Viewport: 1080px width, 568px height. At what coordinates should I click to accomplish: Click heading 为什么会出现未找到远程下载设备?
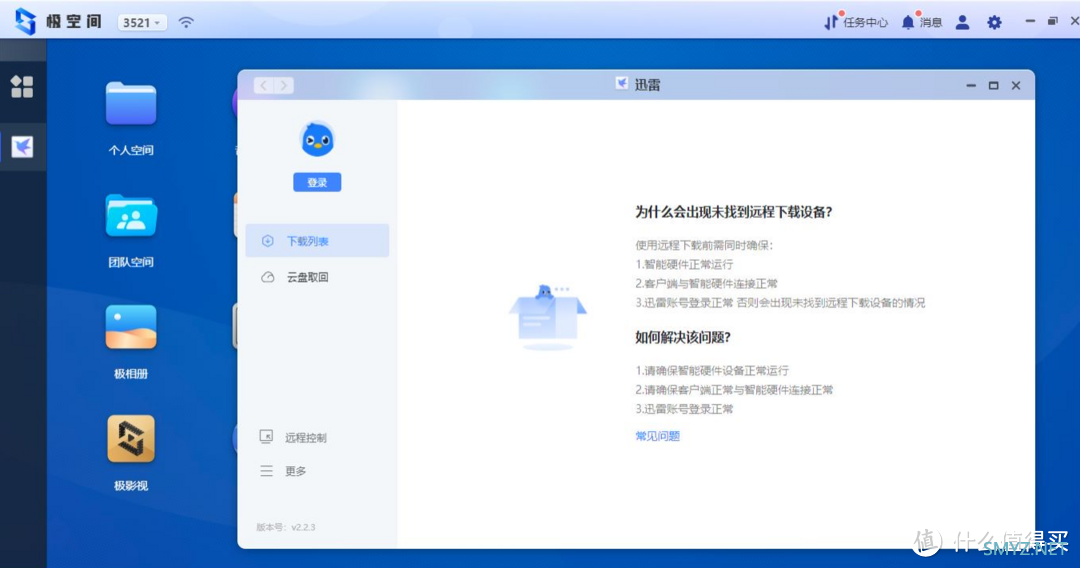(x=734, y=212)
